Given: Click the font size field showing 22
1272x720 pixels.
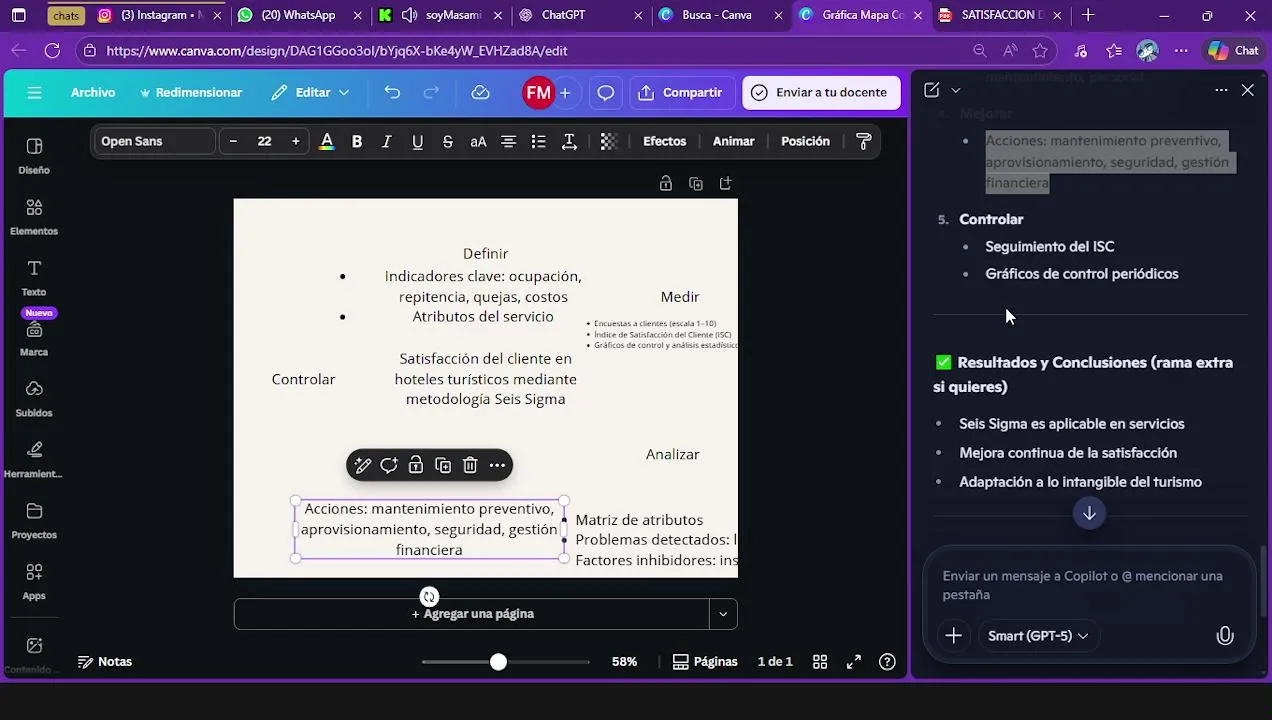Looking at the screenshot, I should (264, 141).
